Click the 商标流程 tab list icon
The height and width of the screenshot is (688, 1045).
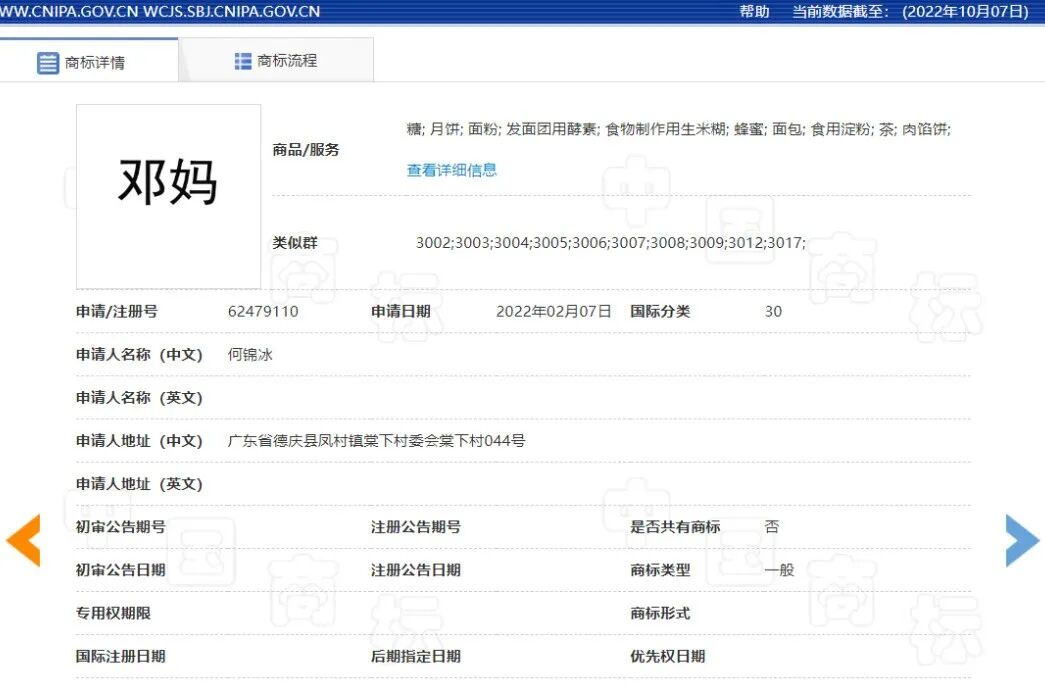click(x=243, y=61)
